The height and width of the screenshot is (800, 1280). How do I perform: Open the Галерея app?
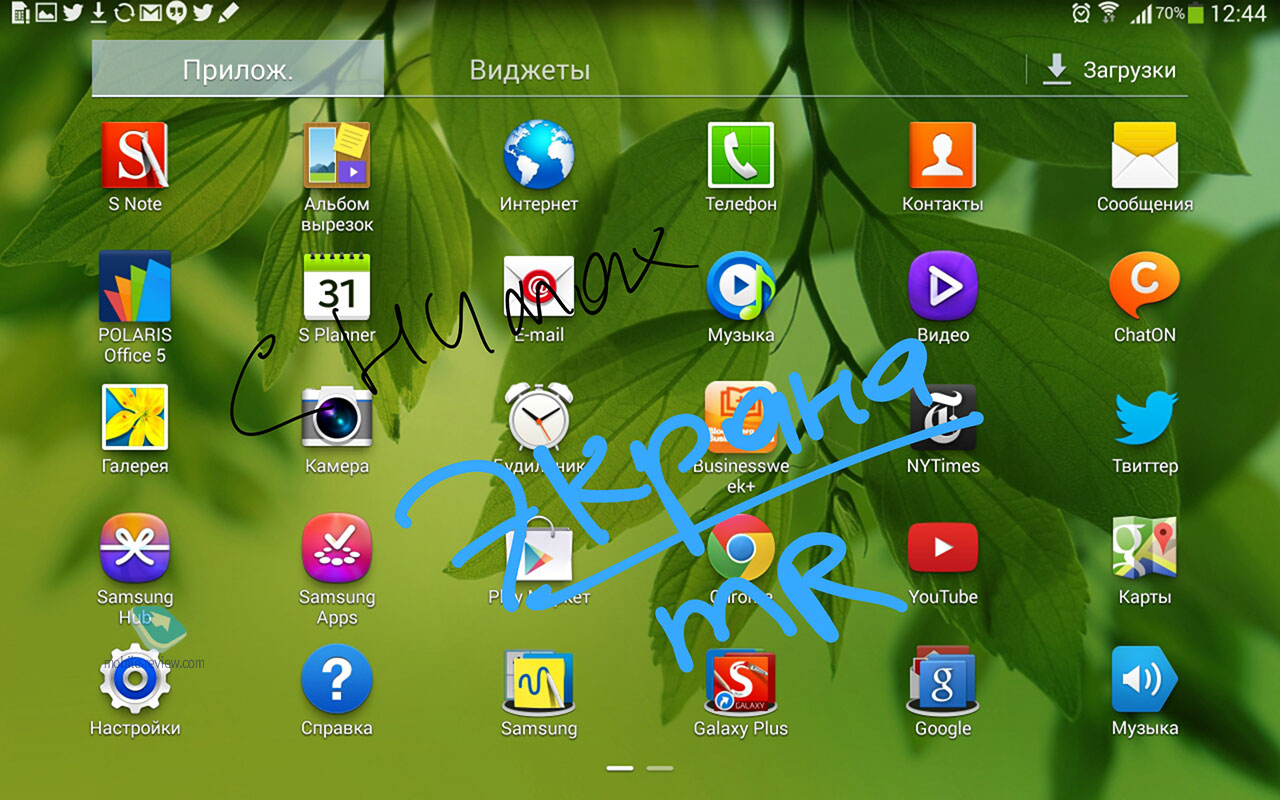pyautogui.click(x=135, y=417)
